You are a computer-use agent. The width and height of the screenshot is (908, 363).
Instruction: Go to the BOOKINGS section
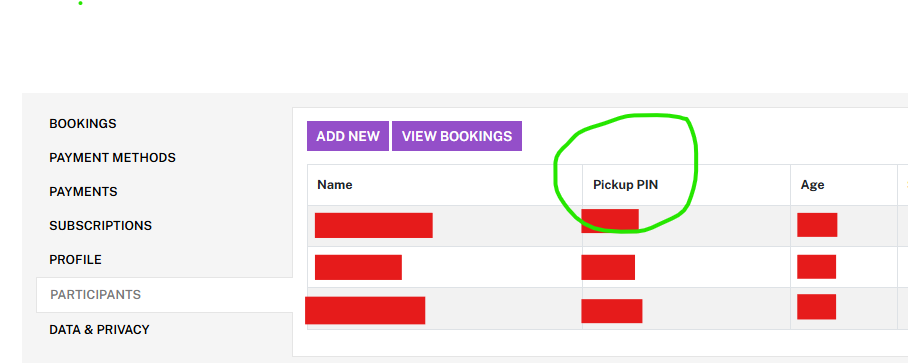[x=83, y=124]
